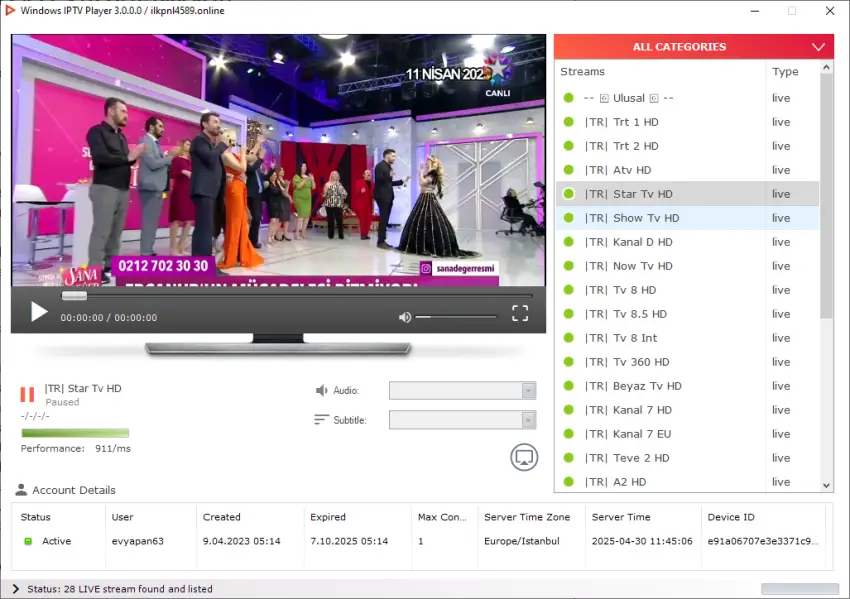
Task: Select the Kanal D HD stream
Action: tap(687, 242)
